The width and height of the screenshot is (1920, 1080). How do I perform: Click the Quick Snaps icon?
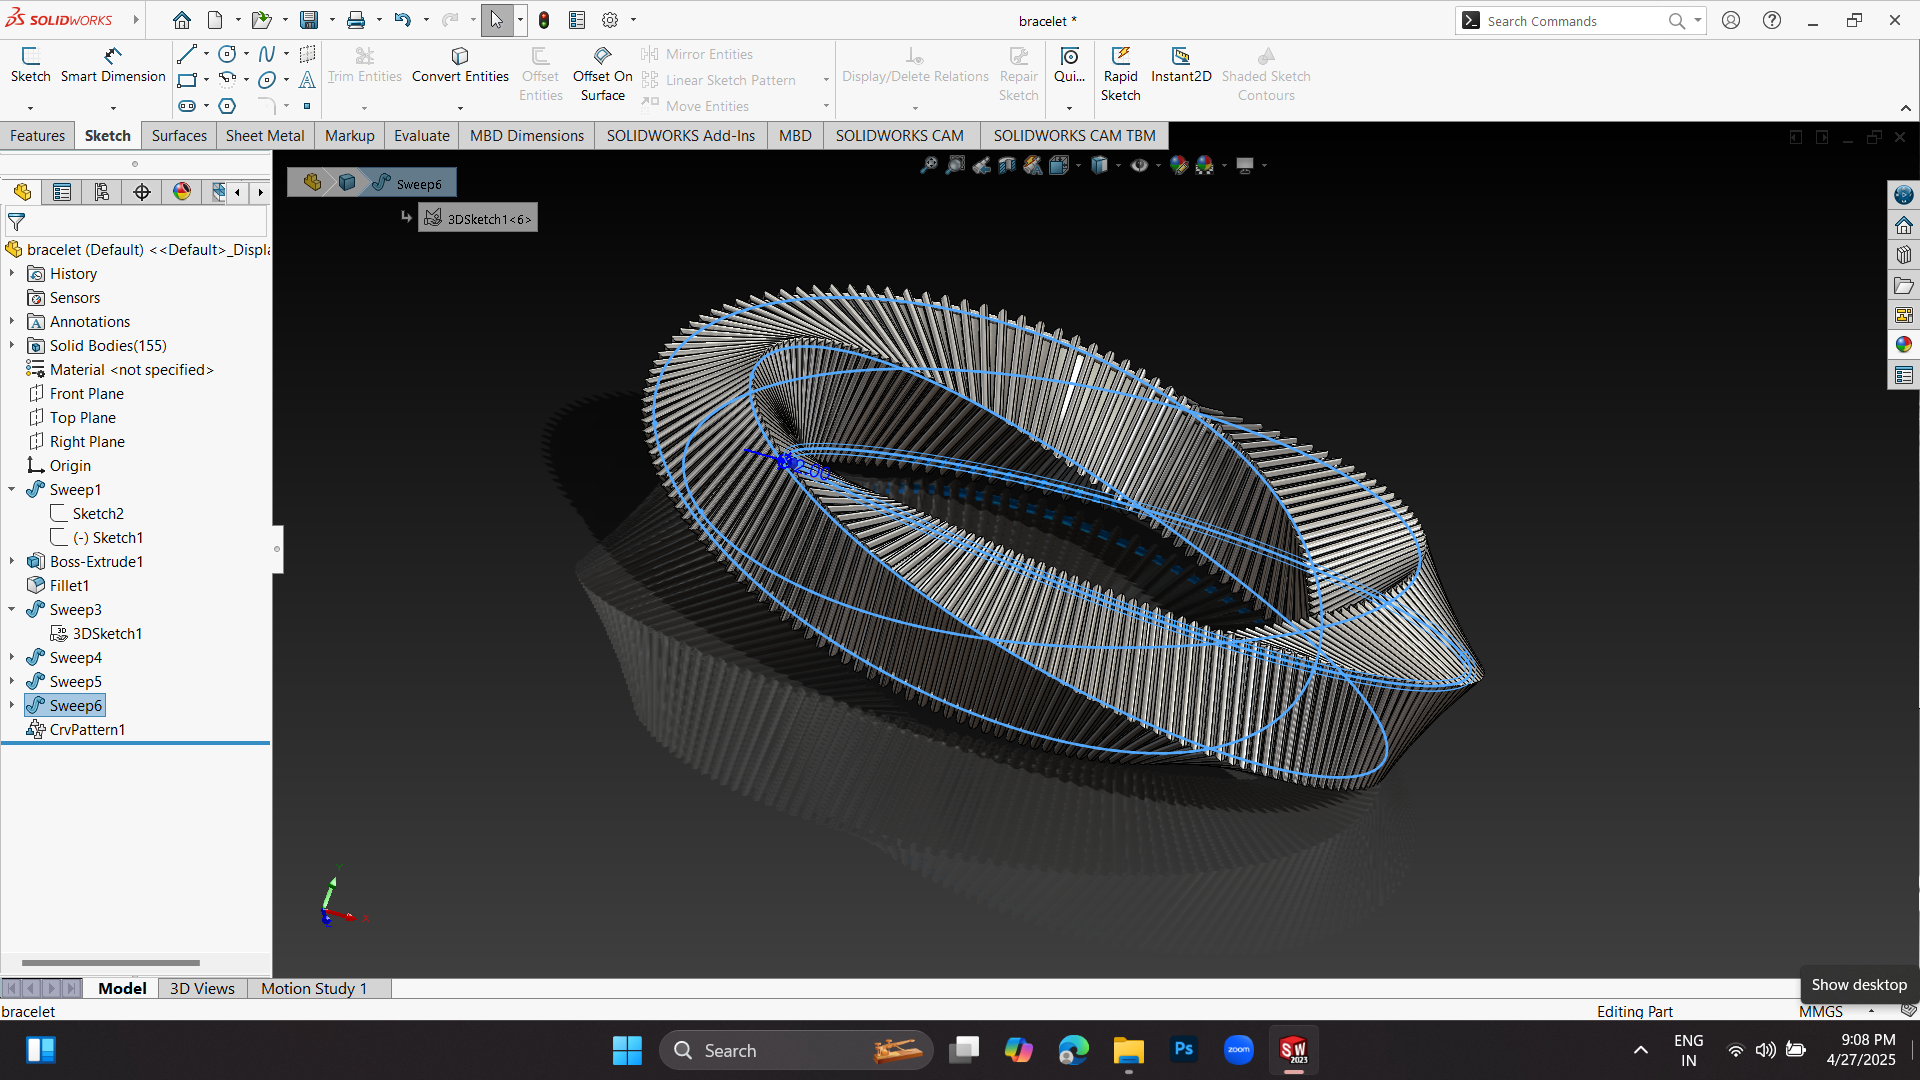tap(1069, 56)
